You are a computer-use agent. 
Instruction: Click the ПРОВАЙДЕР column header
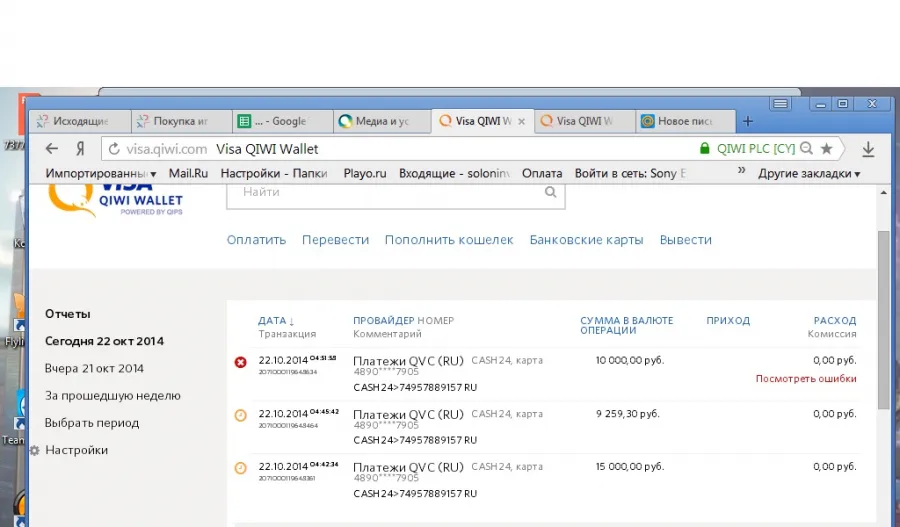tap(383, 320)
